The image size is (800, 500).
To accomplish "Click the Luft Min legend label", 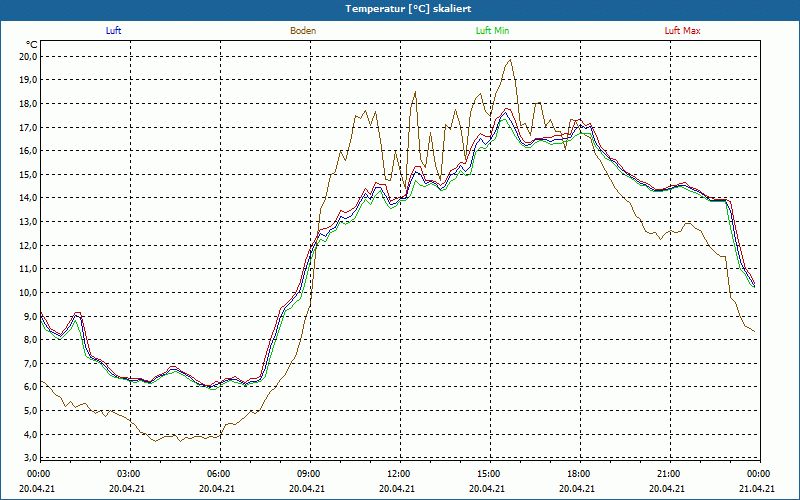I will (492, 31).
